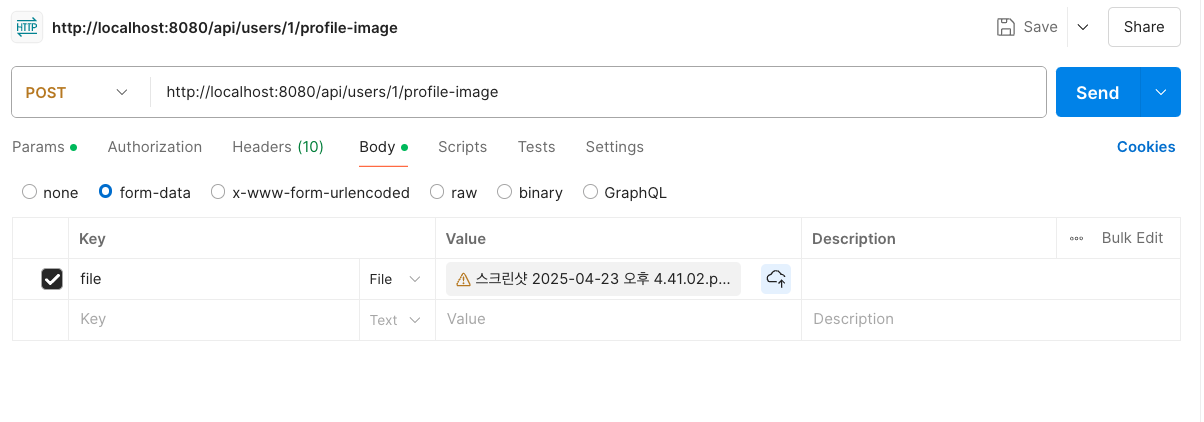Viewport: 1204px width, 422px height.
Task: Click the cloud upload icon beside file value
Action: (776, 279)
